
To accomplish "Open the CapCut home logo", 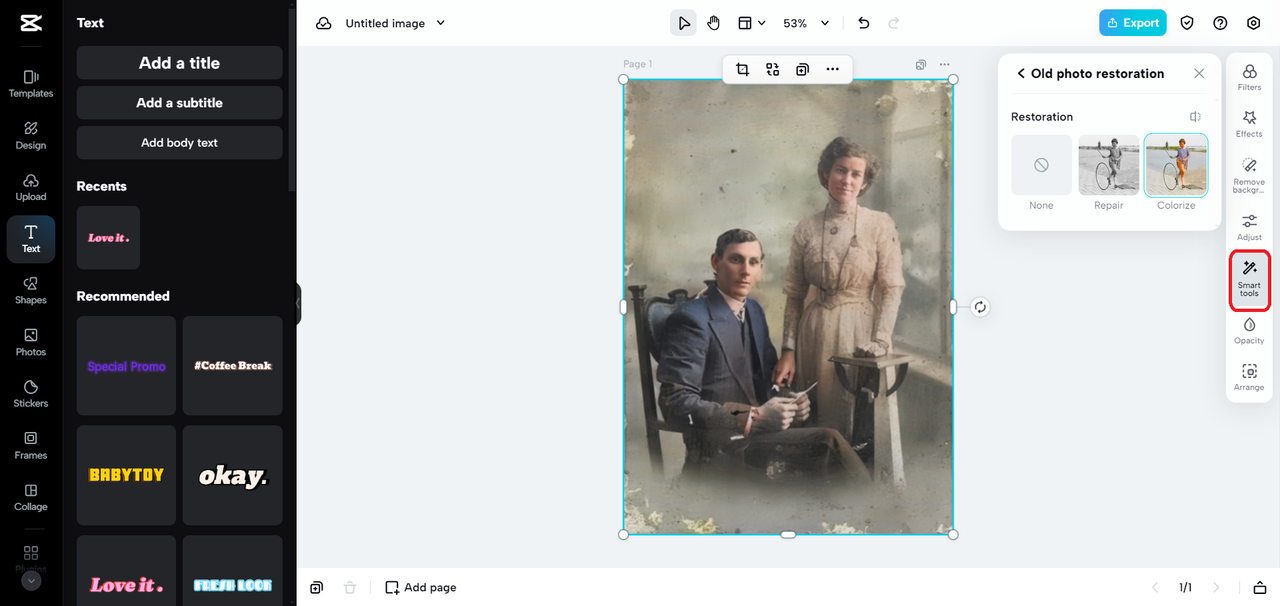I will click(30, 24).
